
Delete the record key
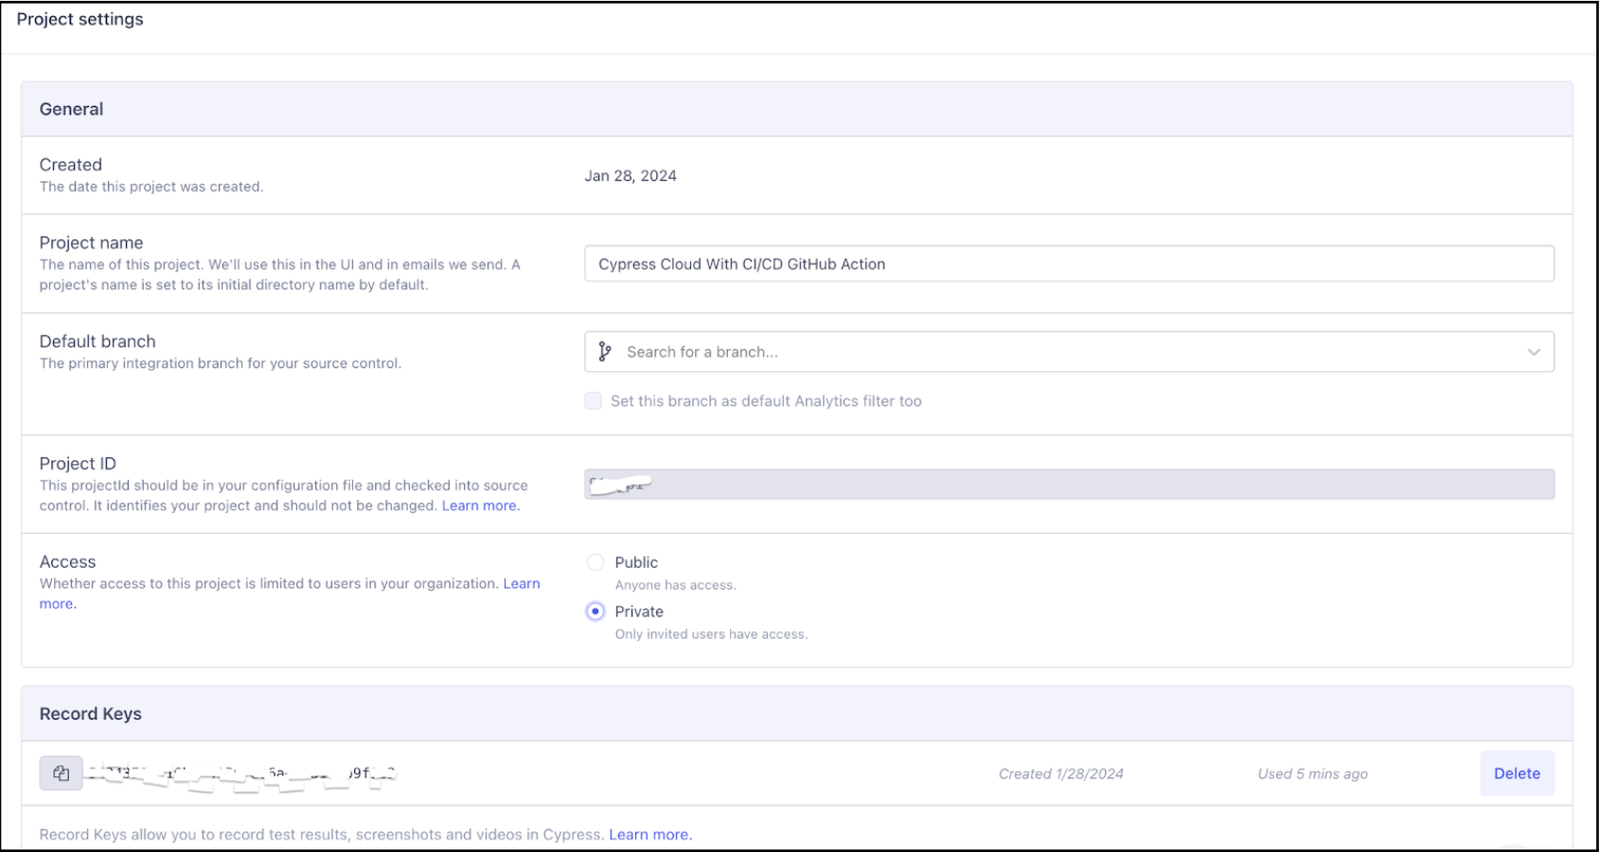(1516, 773)
